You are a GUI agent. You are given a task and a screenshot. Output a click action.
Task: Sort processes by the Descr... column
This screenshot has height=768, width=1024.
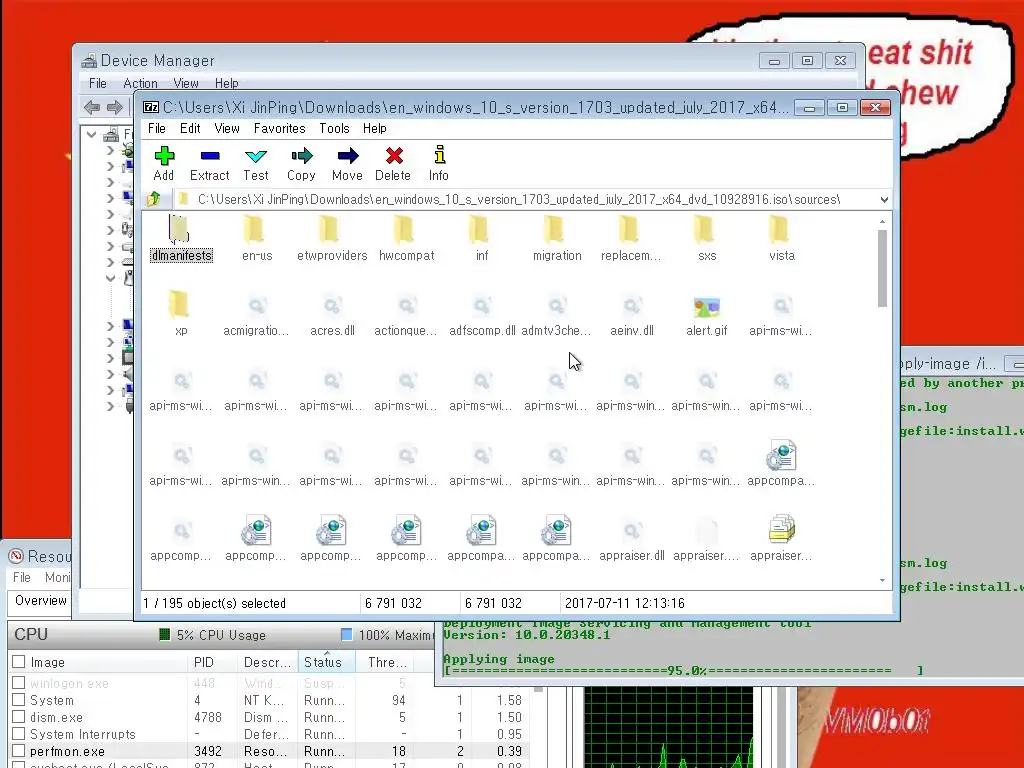point(268,662)
